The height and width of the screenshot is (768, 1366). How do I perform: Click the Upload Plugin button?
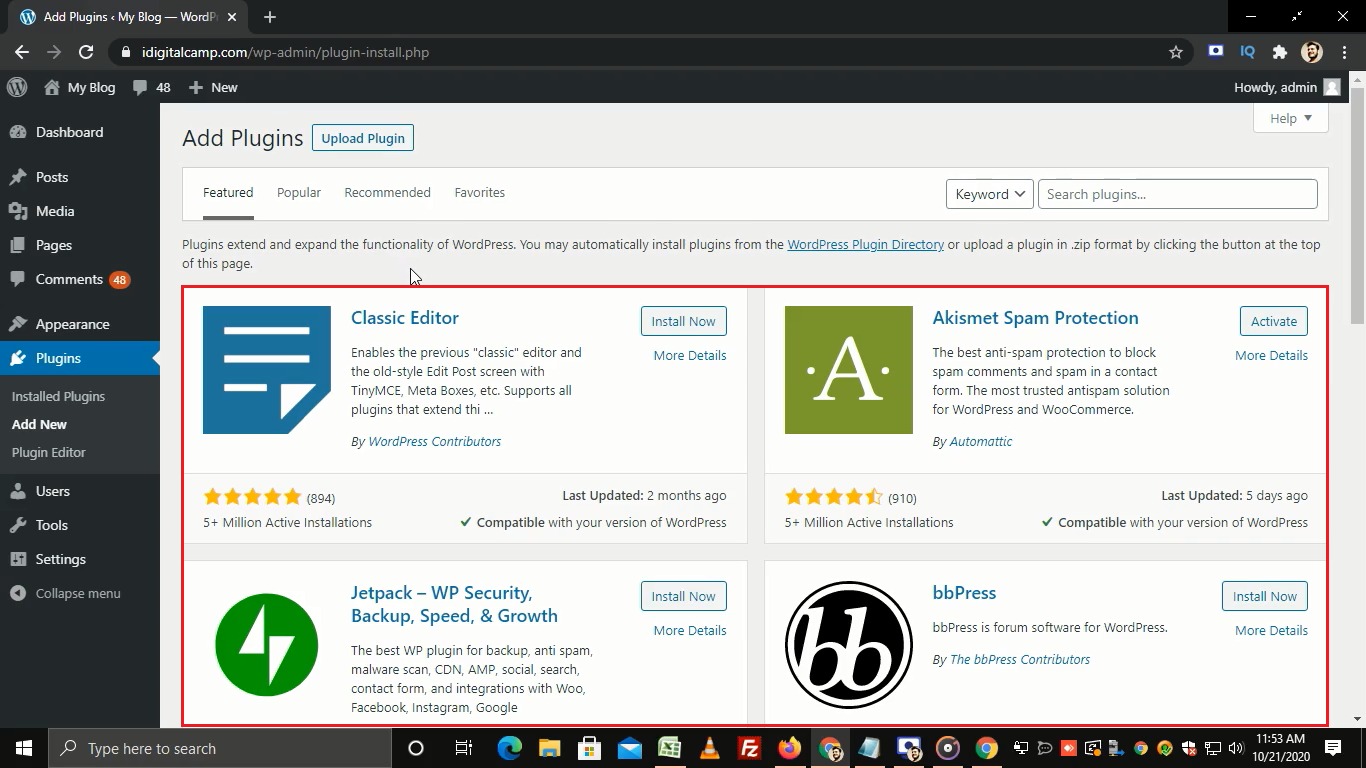[x=363, y=138]
